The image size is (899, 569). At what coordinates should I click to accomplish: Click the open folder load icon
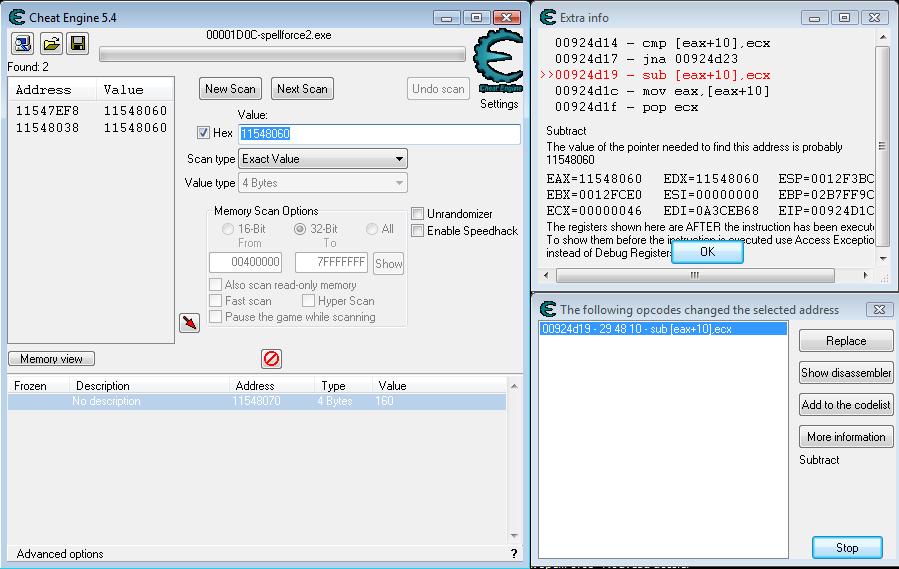pyautogui.click(x=51, y=43)
